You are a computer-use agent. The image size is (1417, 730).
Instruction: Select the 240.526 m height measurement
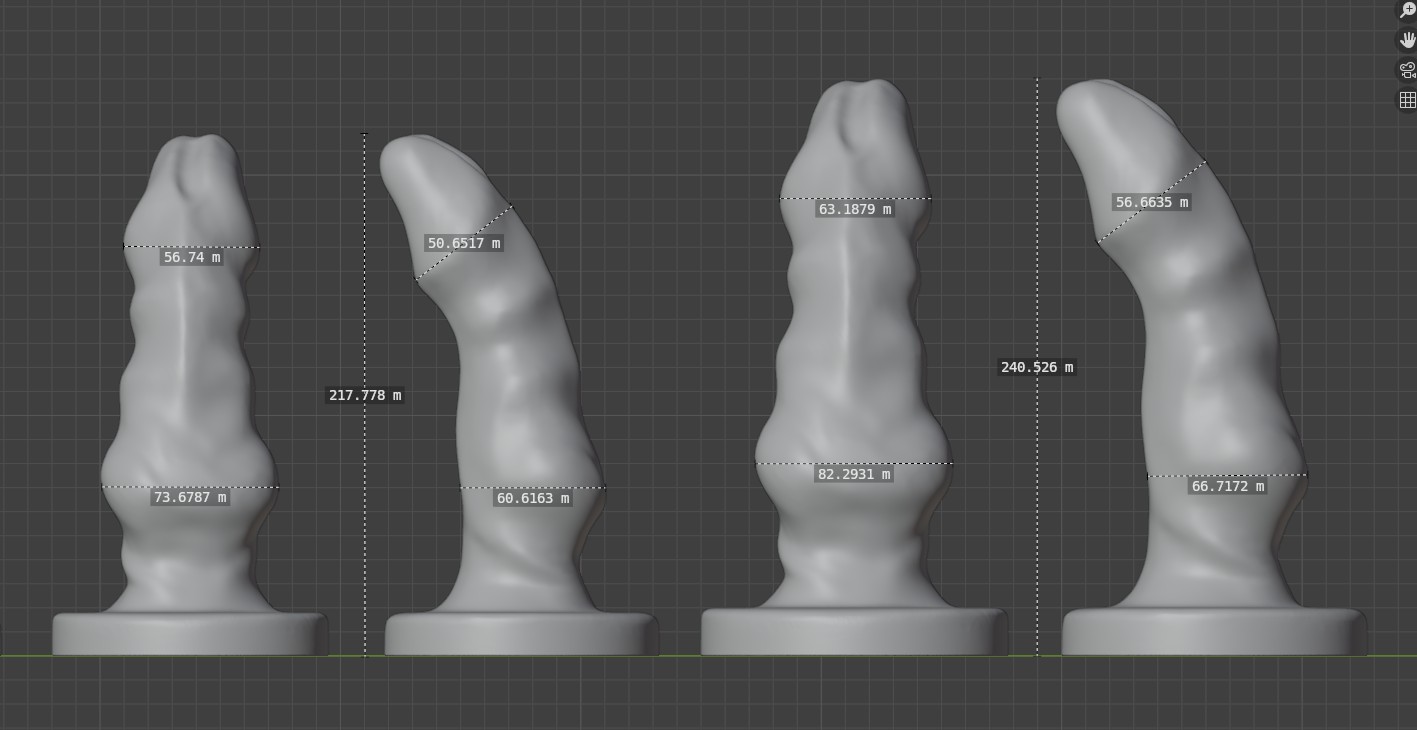click(1037, 367)
